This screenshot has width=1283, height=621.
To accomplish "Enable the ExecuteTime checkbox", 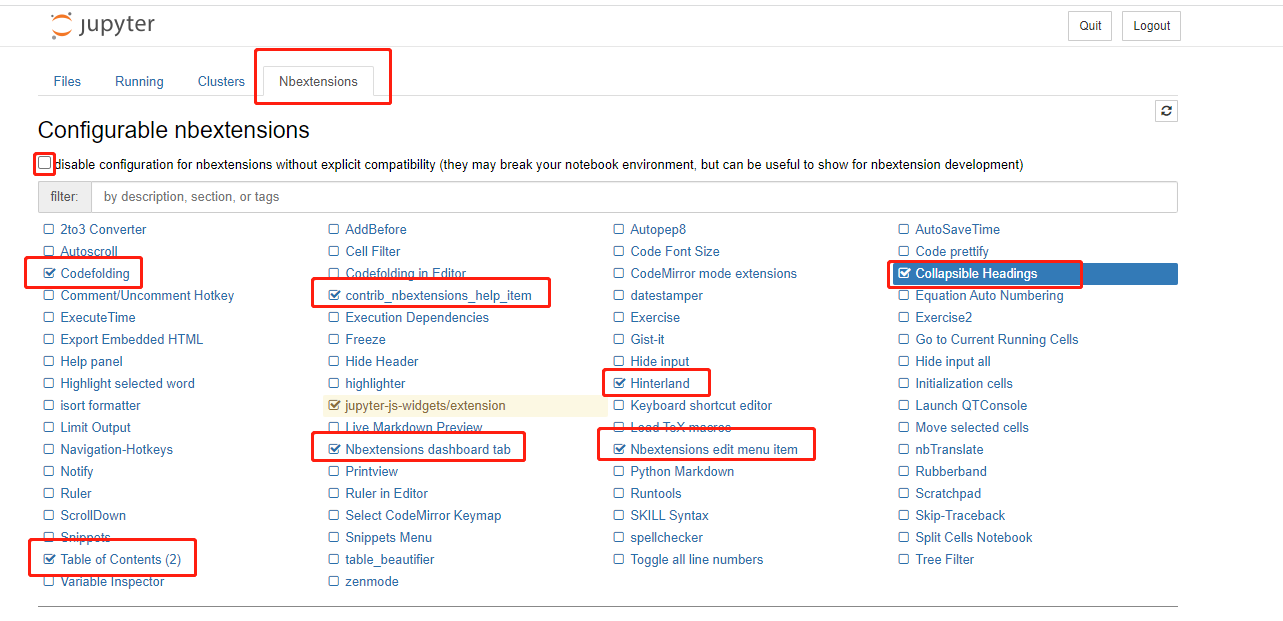I will click(x=49, y=317).
